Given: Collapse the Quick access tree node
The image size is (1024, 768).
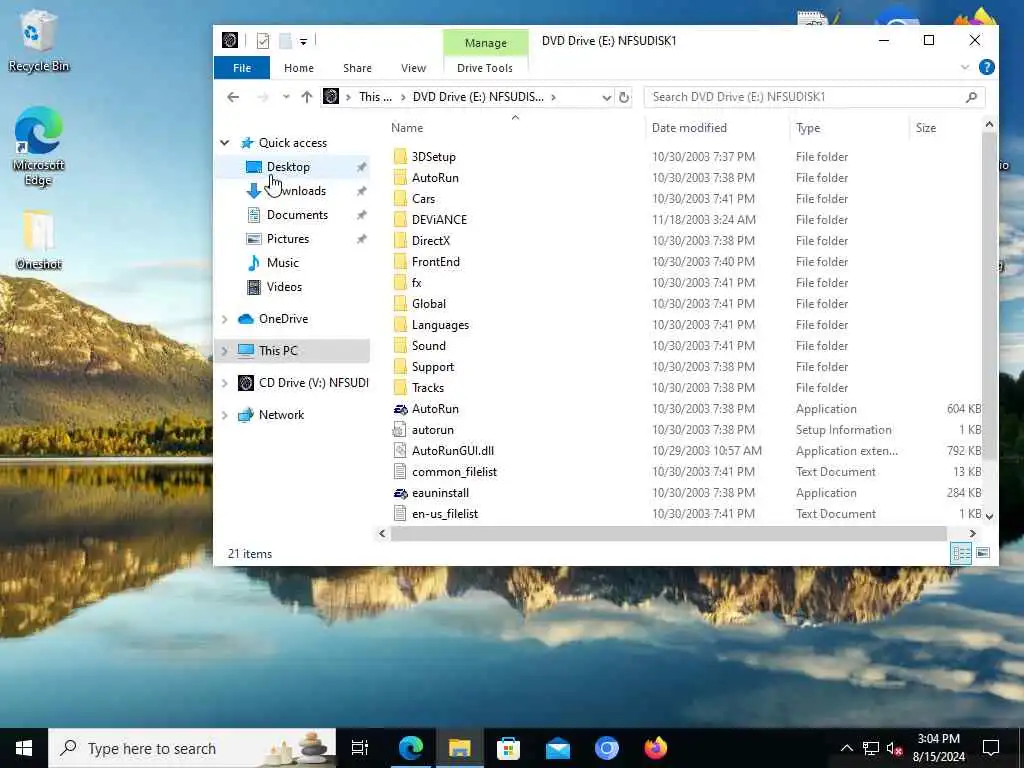Looking at the screenshot, I should (225, 143).
